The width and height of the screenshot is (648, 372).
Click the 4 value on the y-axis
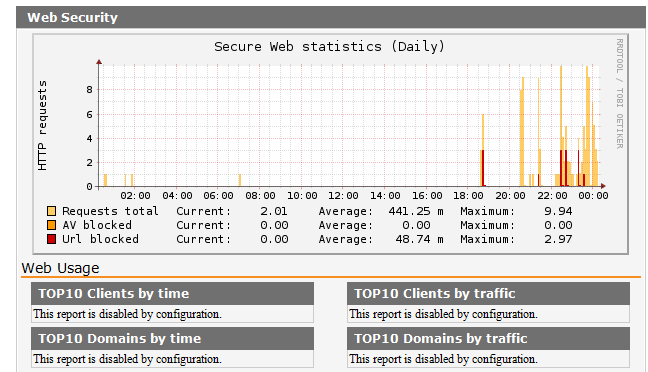coord(89,138)
